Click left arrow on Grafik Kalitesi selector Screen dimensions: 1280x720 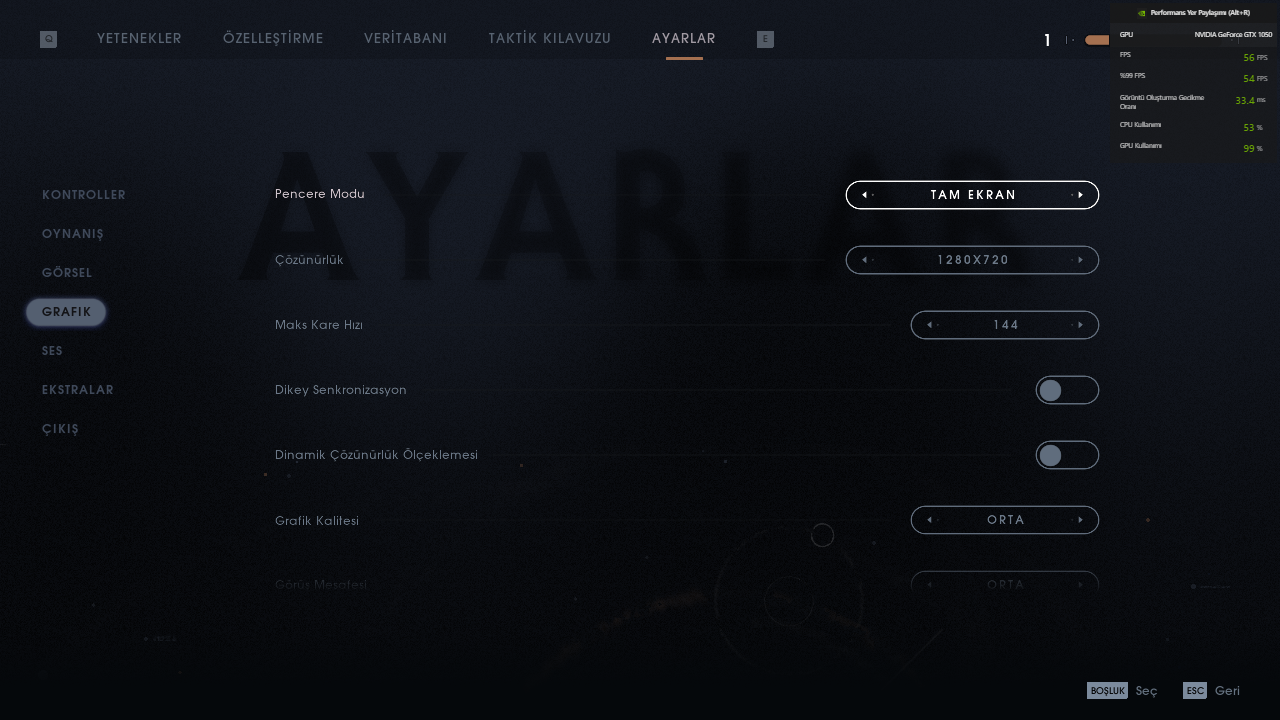tap(930, 520)
